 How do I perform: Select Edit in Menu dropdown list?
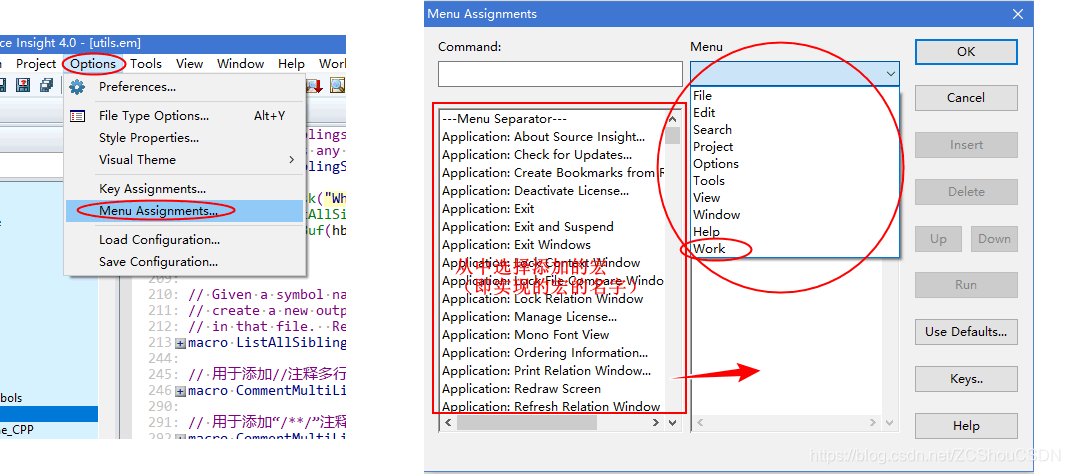(x=795, y=113)
